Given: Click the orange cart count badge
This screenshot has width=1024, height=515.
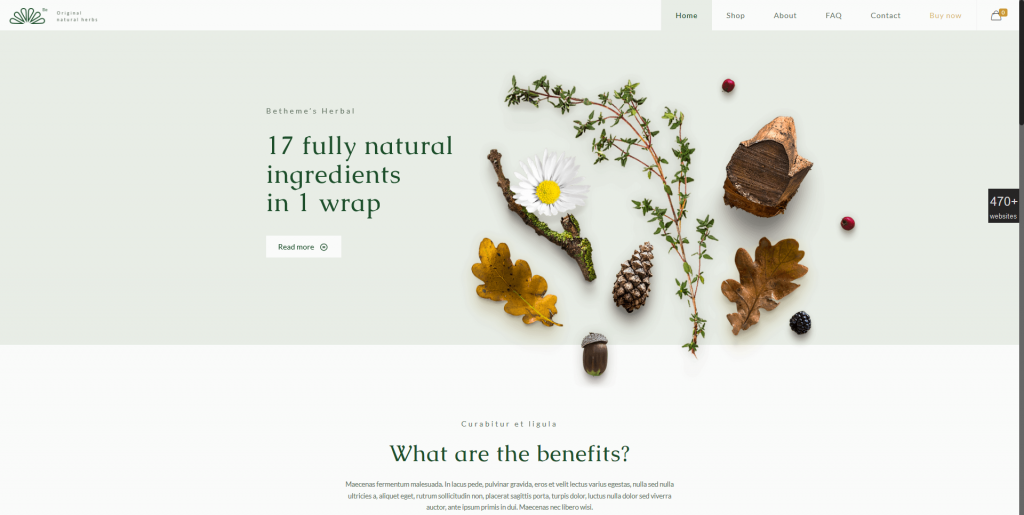Looking at the screenshot, I should [x=1003, y=12].
